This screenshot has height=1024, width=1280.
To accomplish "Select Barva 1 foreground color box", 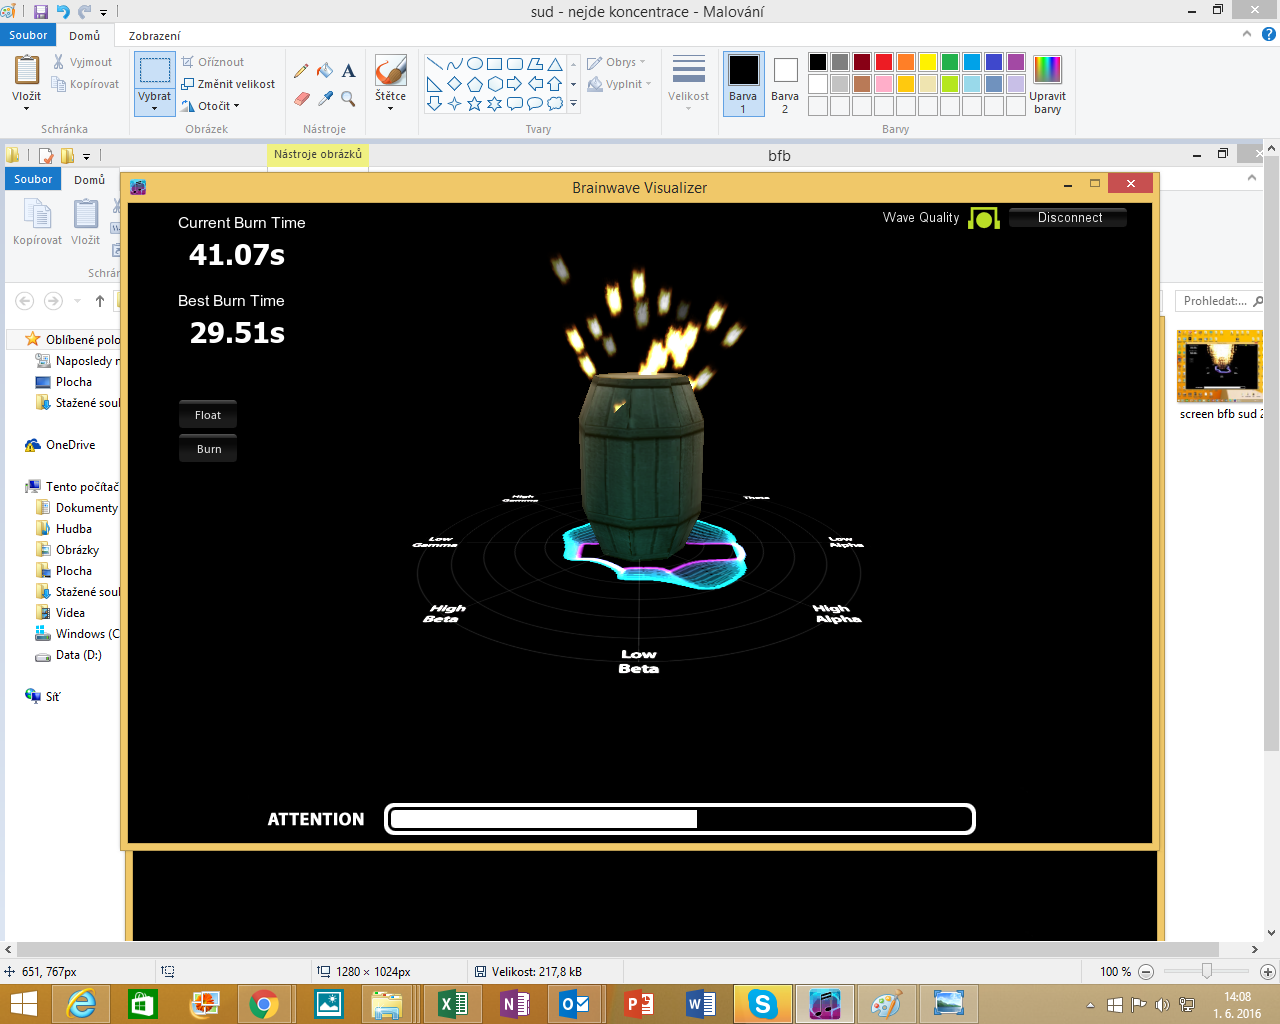I will coord(743,84).
